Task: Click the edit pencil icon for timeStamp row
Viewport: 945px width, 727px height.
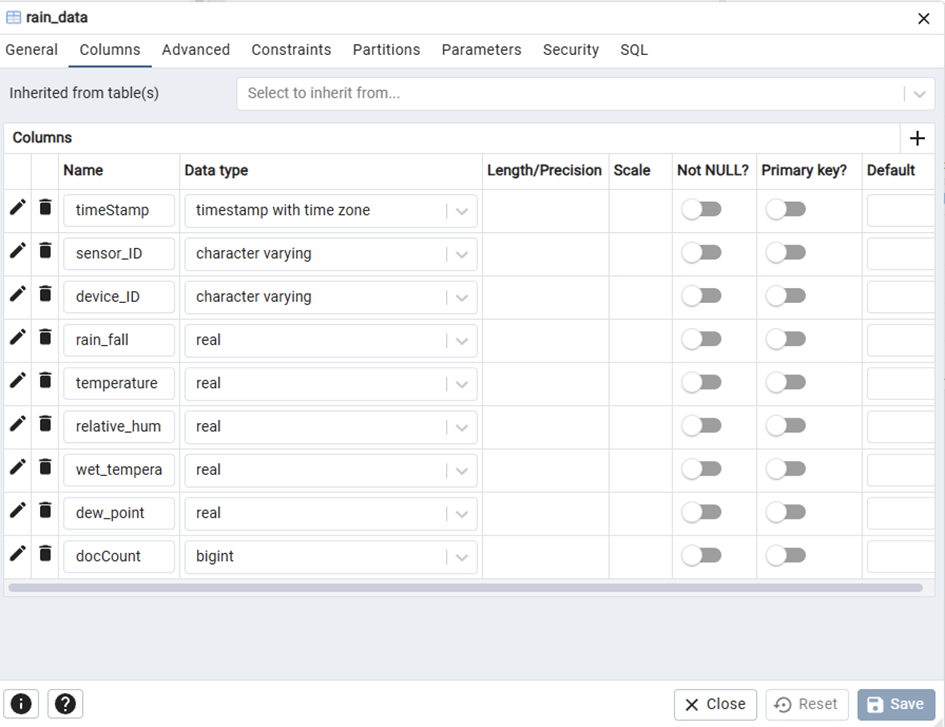Action: click(x=17, y=208)
